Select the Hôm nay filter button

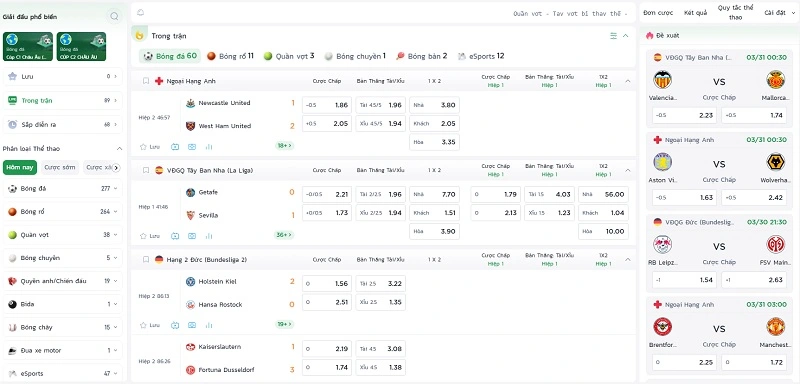pos(20,167)
